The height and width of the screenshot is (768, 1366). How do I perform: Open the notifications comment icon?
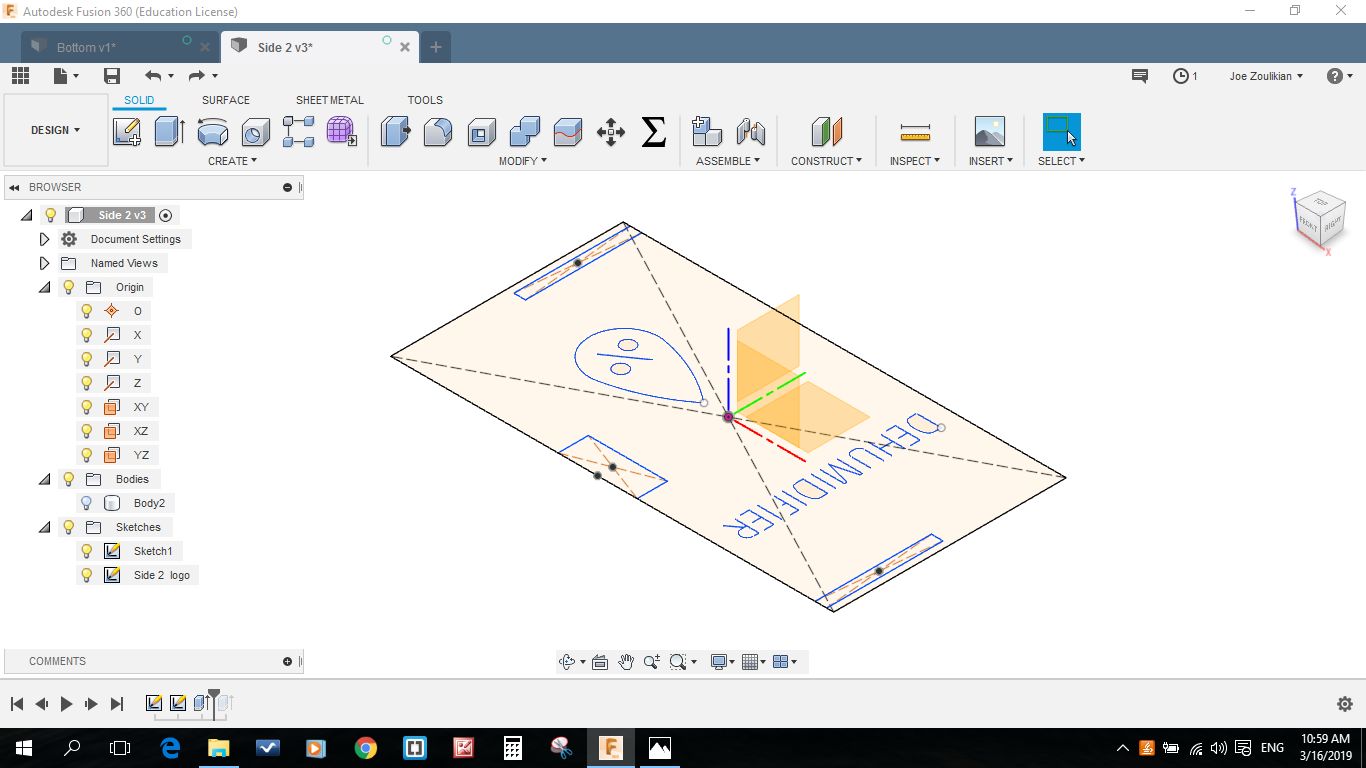1139,76
